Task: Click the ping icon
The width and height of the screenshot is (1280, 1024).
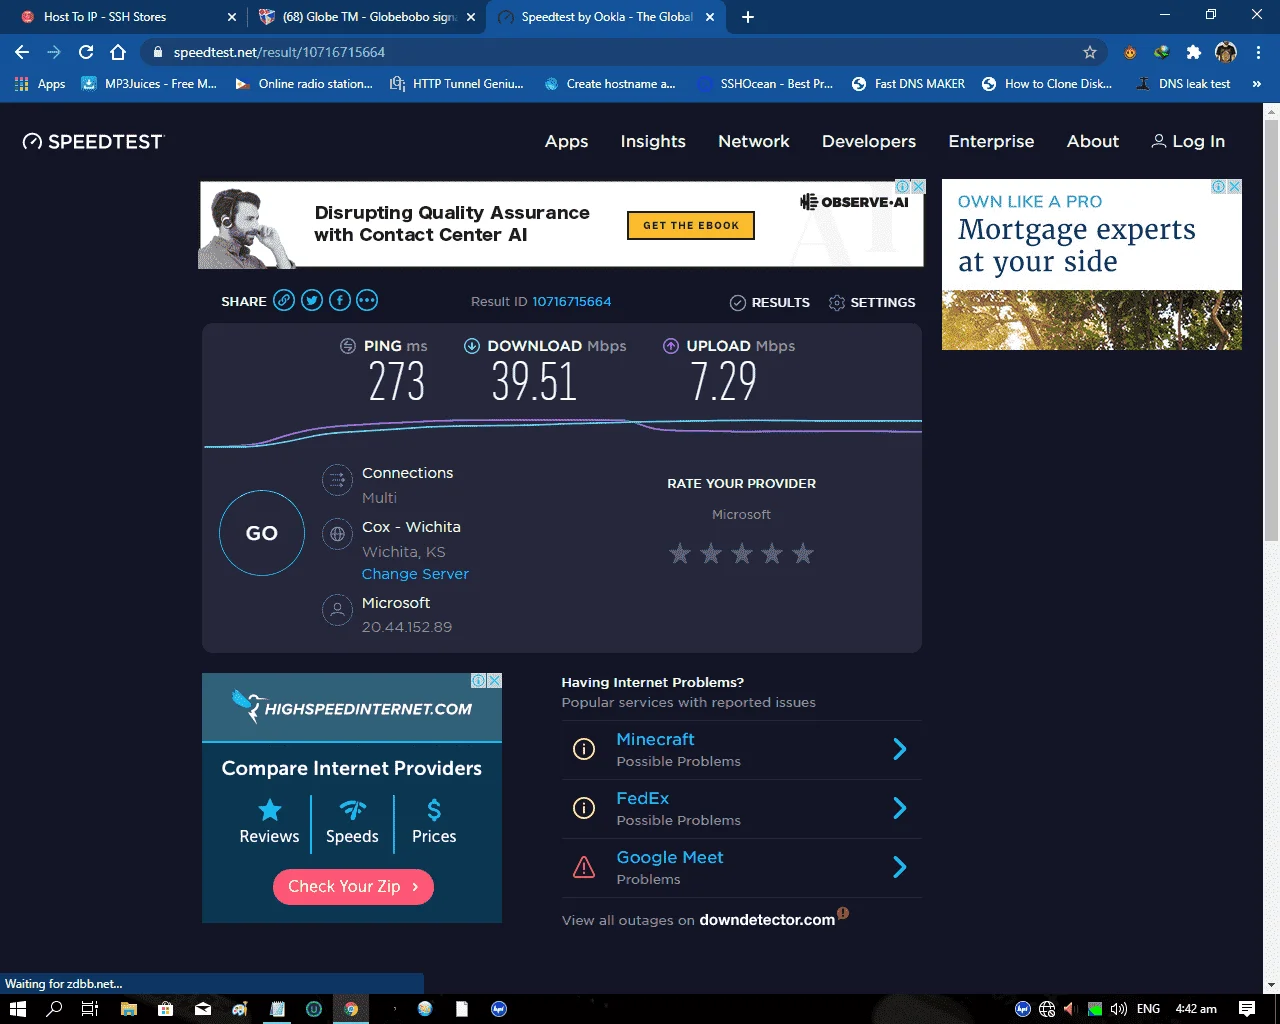Action: pyautogui.click(x=348, y=346)
